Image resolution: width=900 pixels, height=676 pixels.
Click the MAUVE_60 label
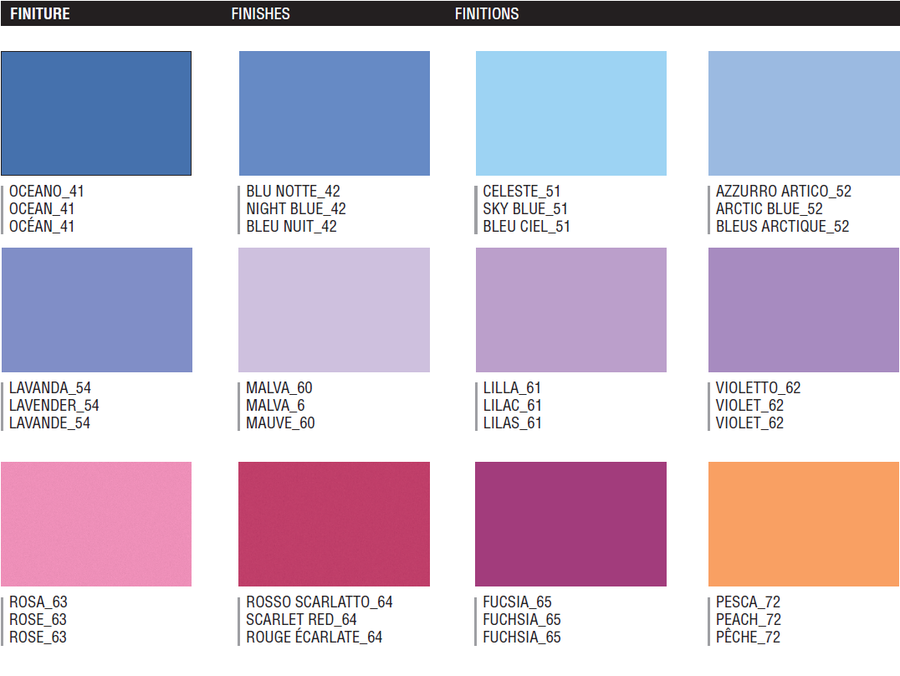pyautogui.click(x=281, y=423)
